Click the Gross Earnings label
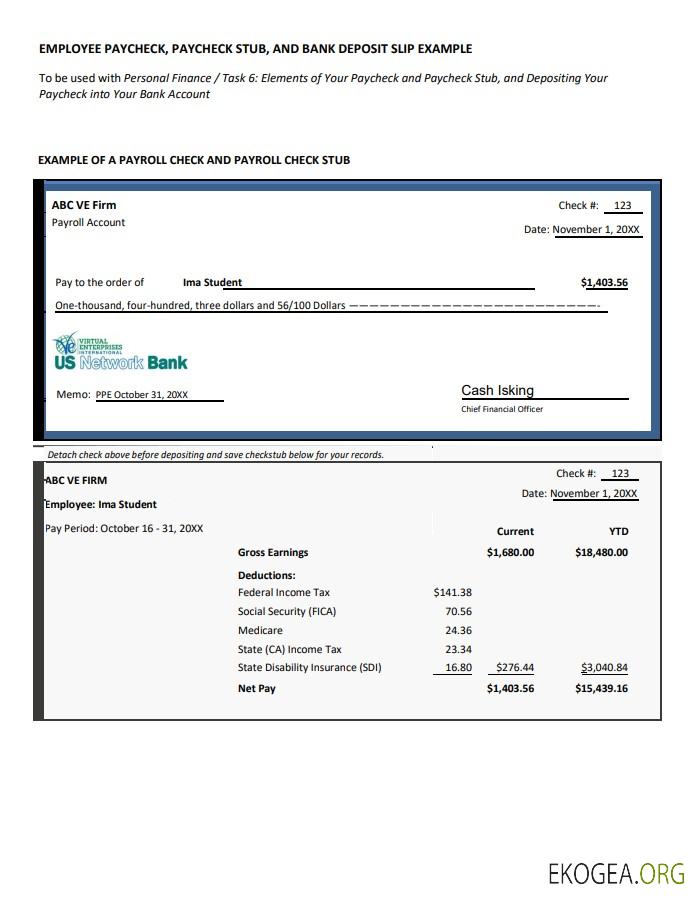 point(273,553)
